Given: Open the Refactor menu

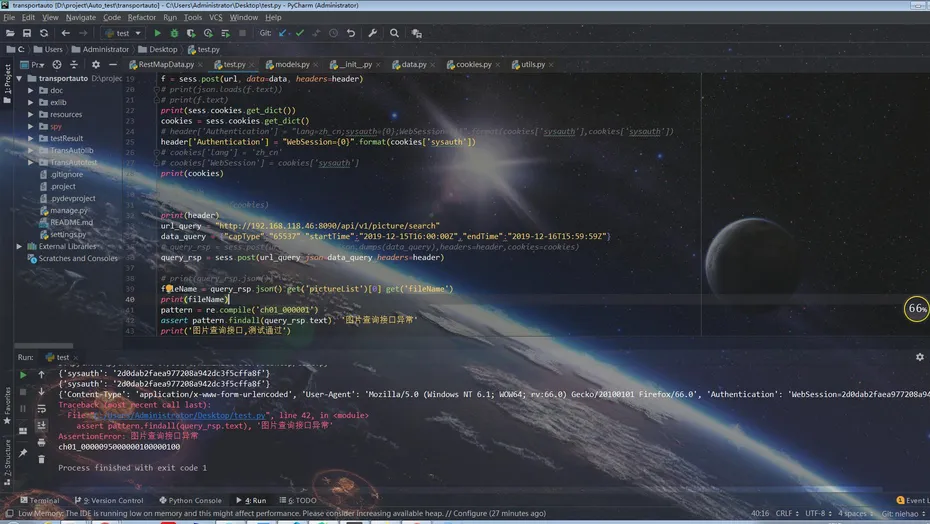Looking at the screenshot, I should click(x=142, y=17).
